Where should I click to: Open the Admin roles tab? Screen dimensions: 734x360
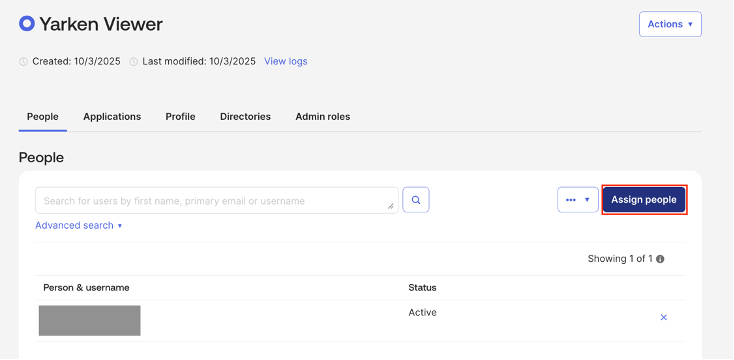tap(323, 117)
